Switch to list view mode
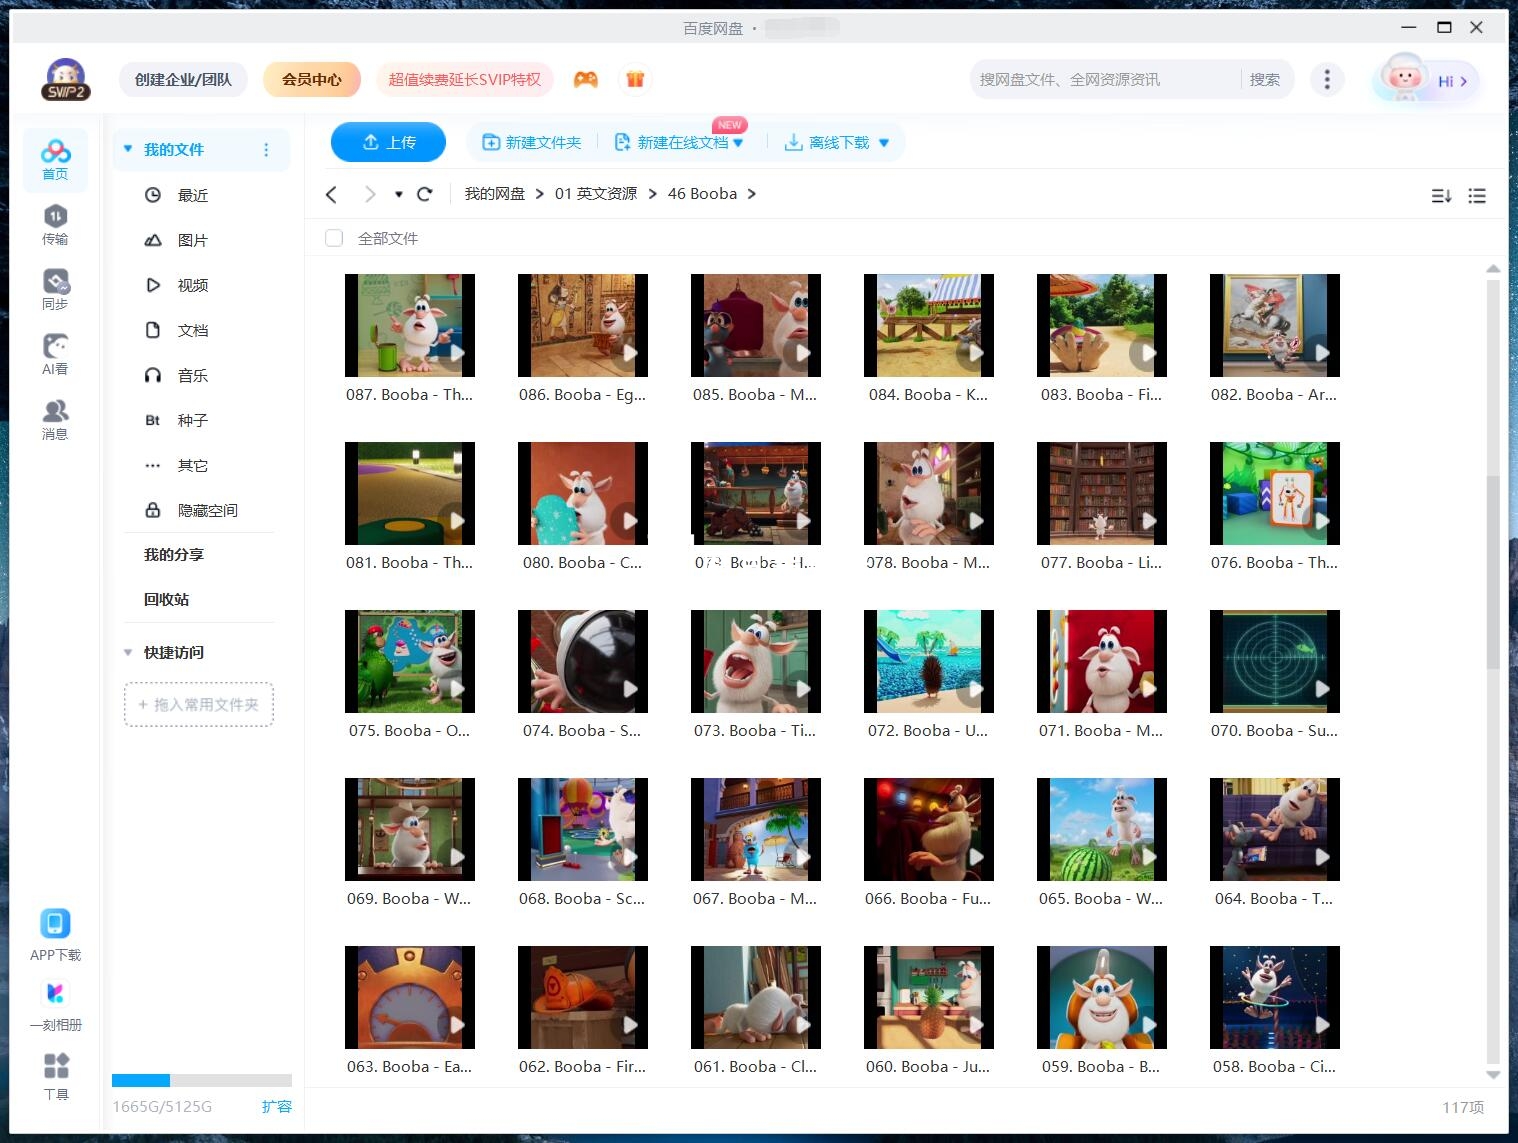The height and width of the screenshot is (1143, 1518). pos(1477,195)
